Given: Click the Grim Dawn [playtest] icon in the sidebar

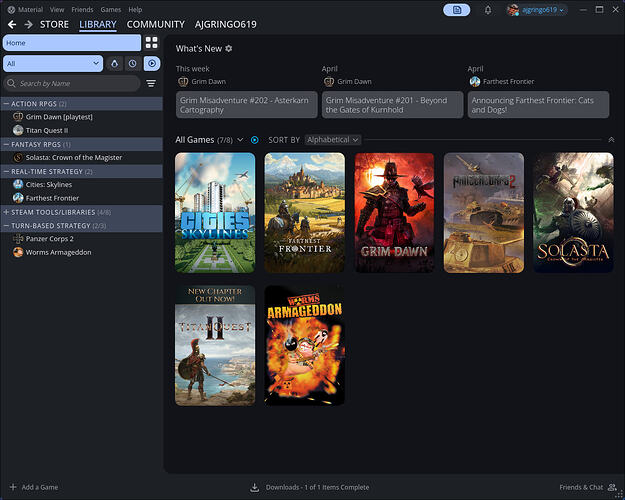Looking at the screenshot, I should tap(18, 116).
